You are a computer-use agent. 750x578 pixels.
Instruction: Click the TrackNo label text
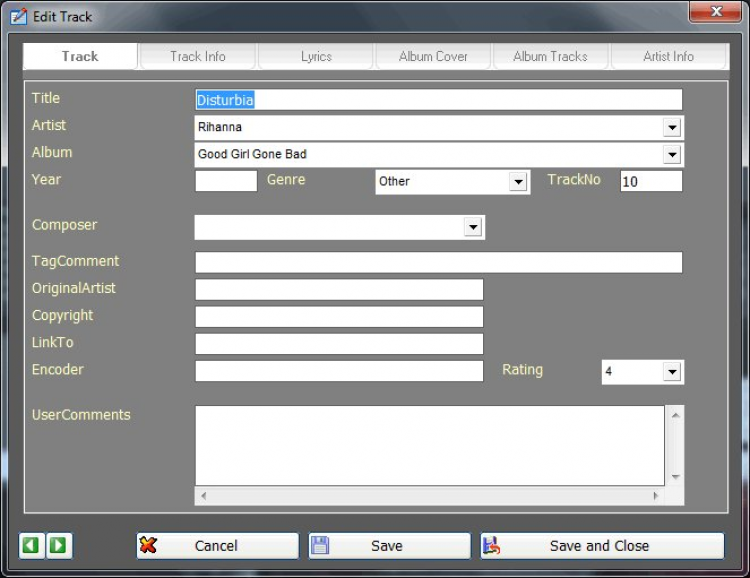[574, 179]
